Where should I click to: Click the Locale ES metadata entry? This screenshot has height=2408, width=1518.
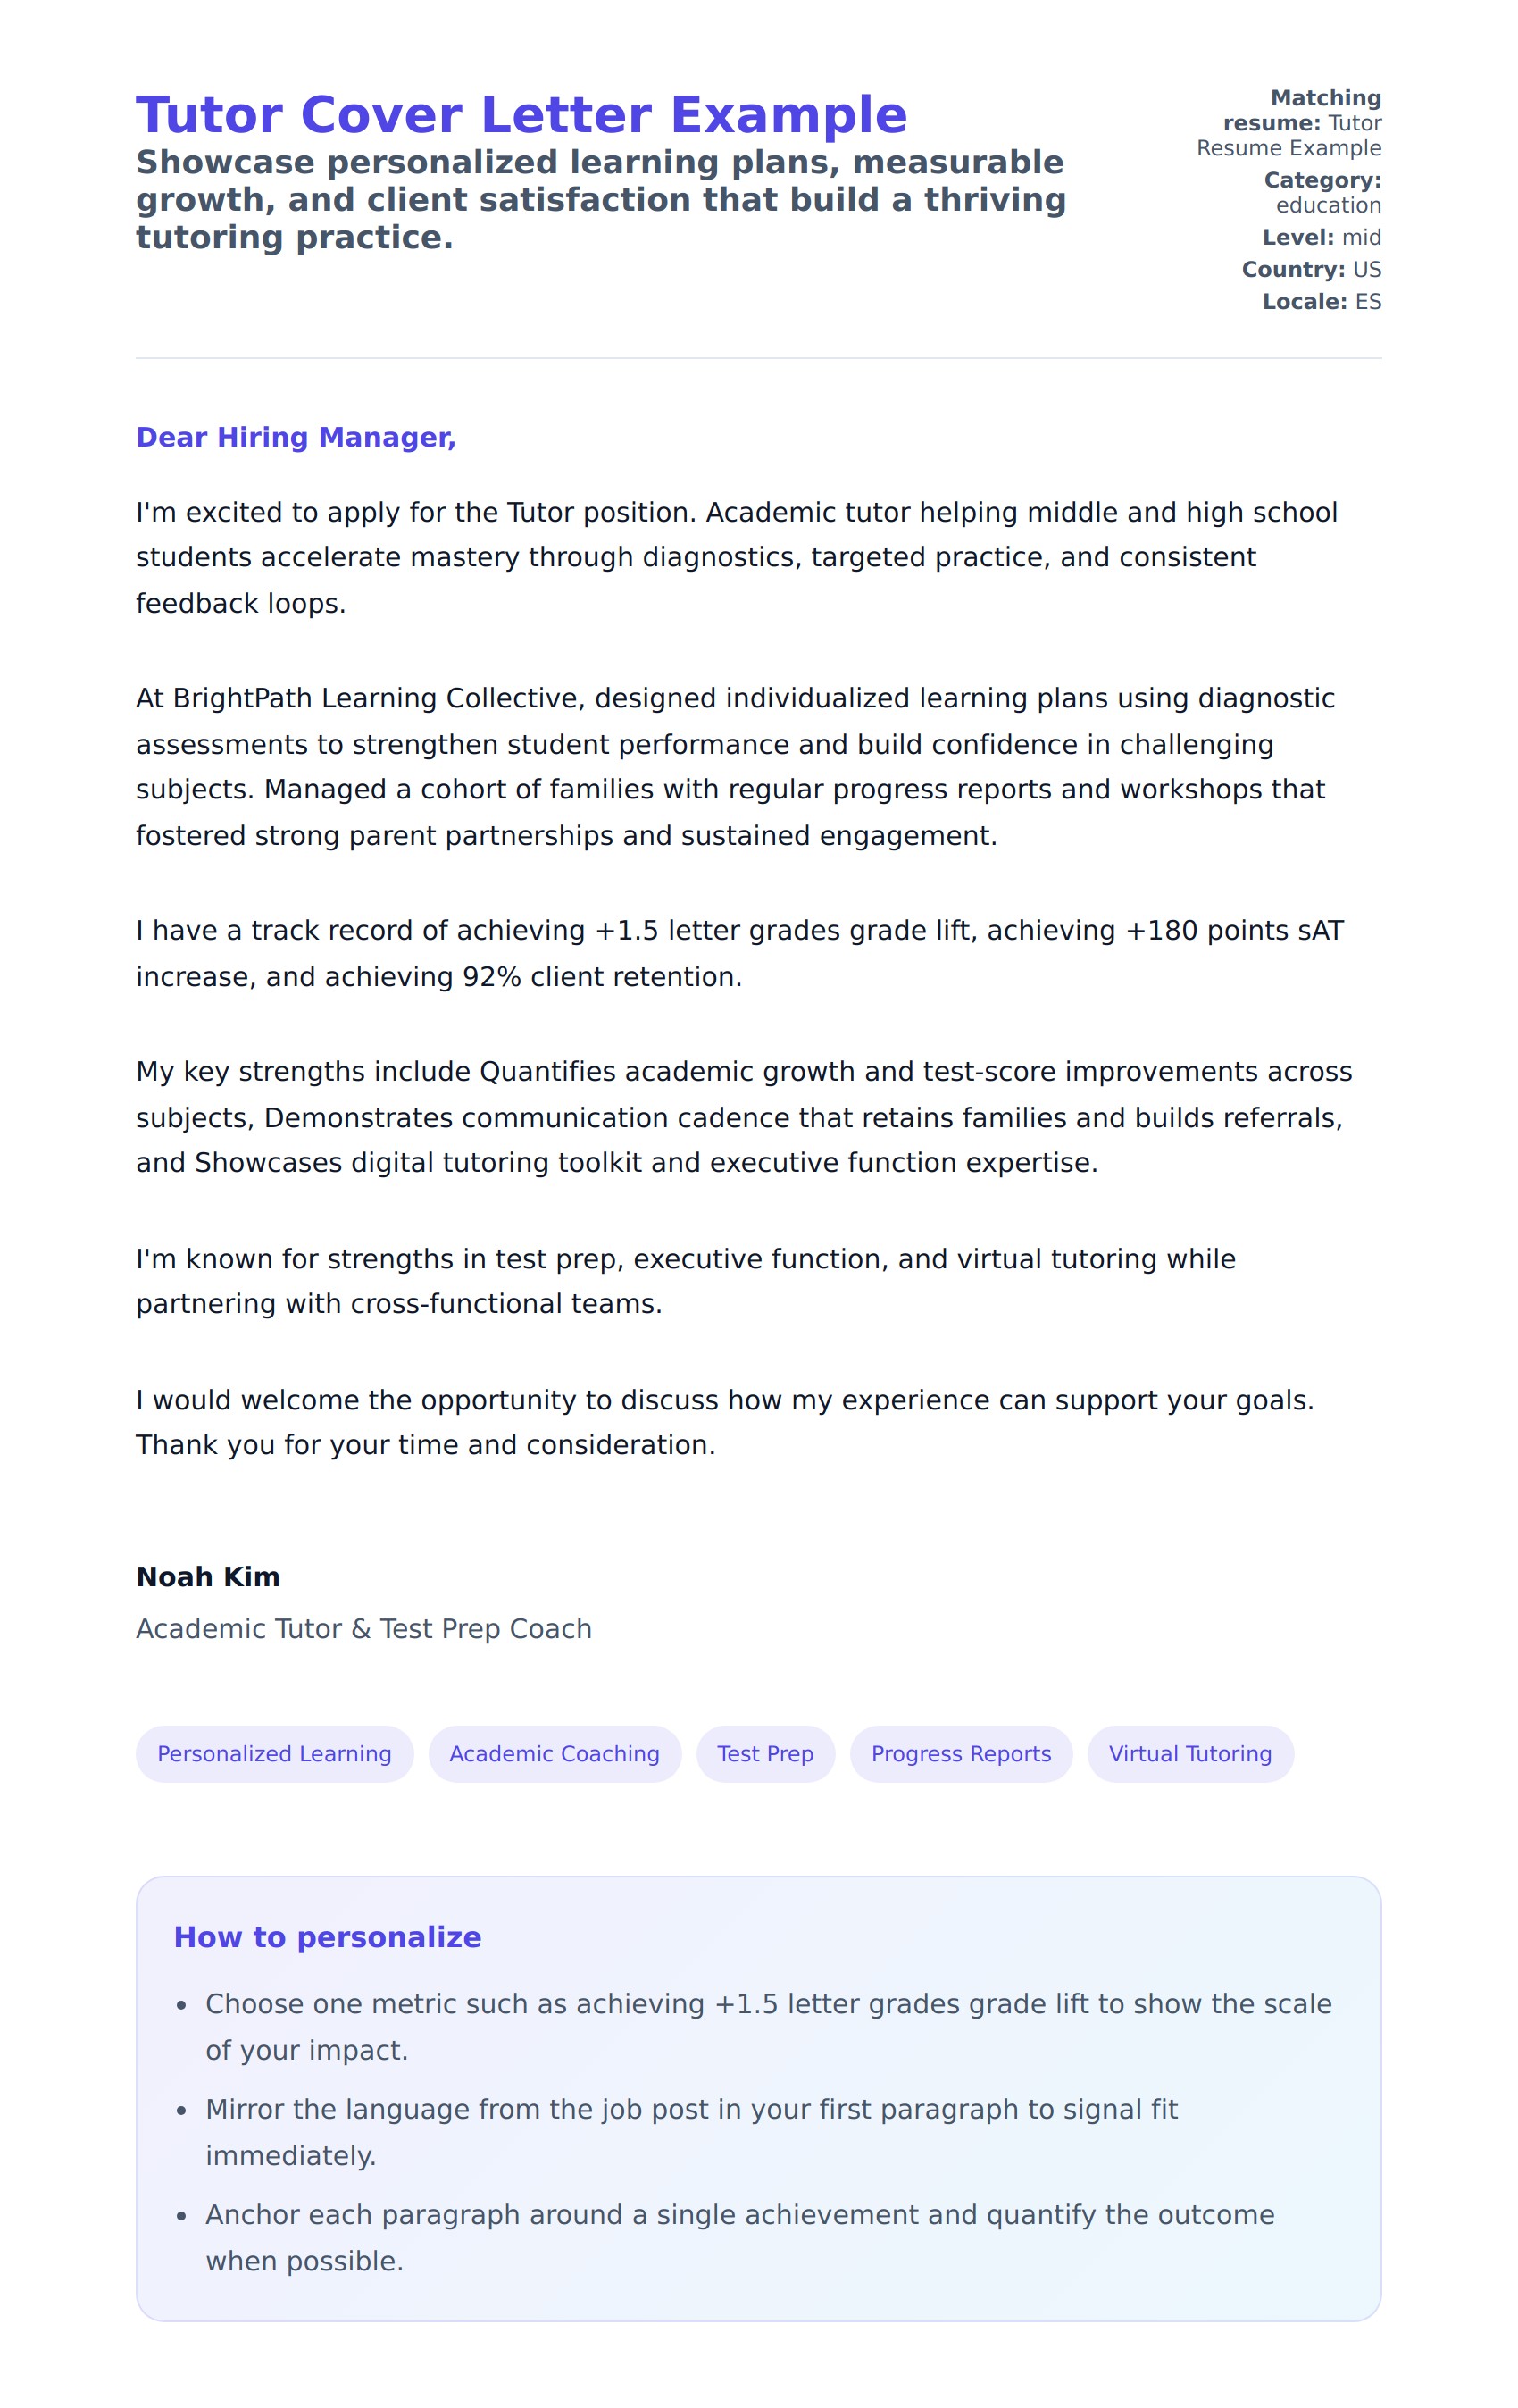(1320, 301)
